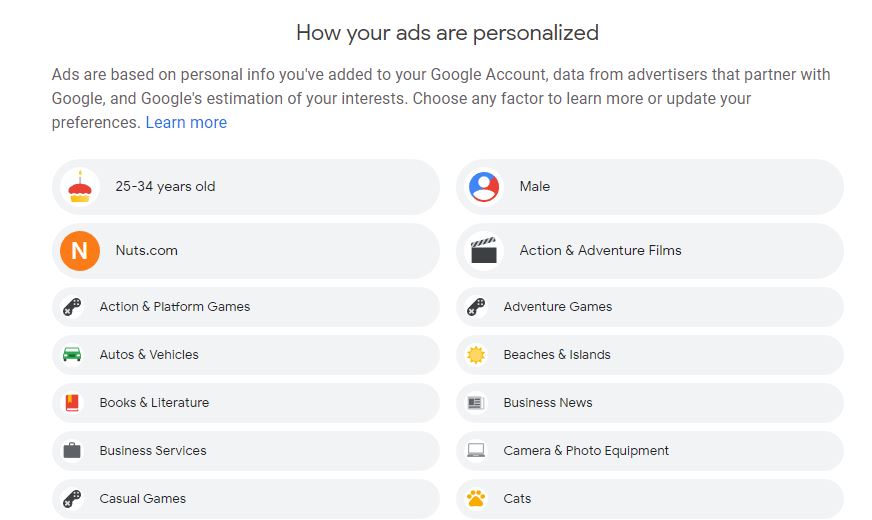This screenshot has height=520, width=872.
Task: Open the Adventure Games interest
Action: pyautogui.click(x=558, y=307)
